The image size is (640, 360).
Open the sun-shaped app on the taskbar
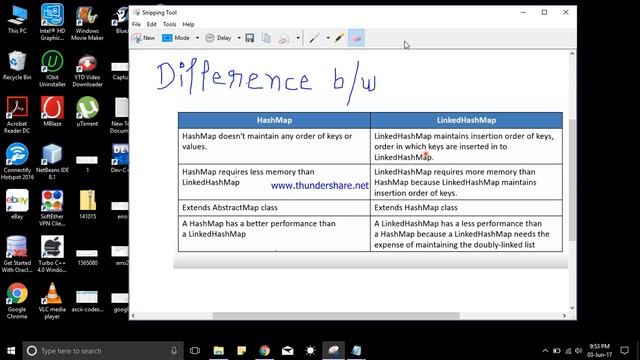[x=310, y=351]
